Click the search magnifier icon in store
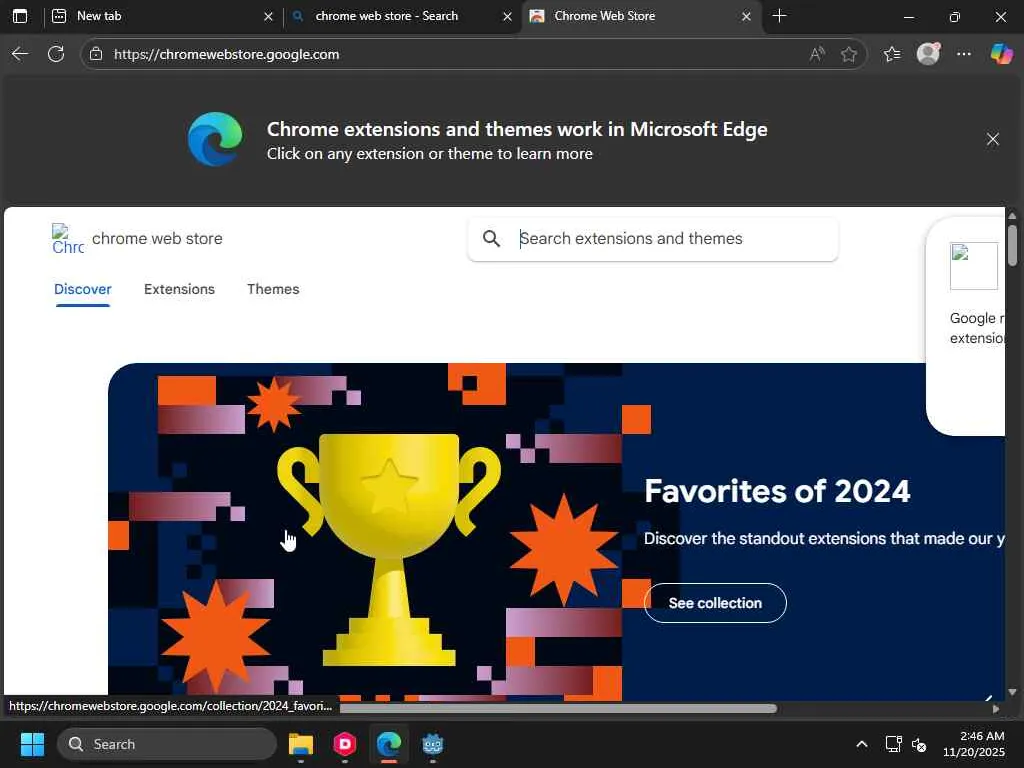 coord(491,239)
